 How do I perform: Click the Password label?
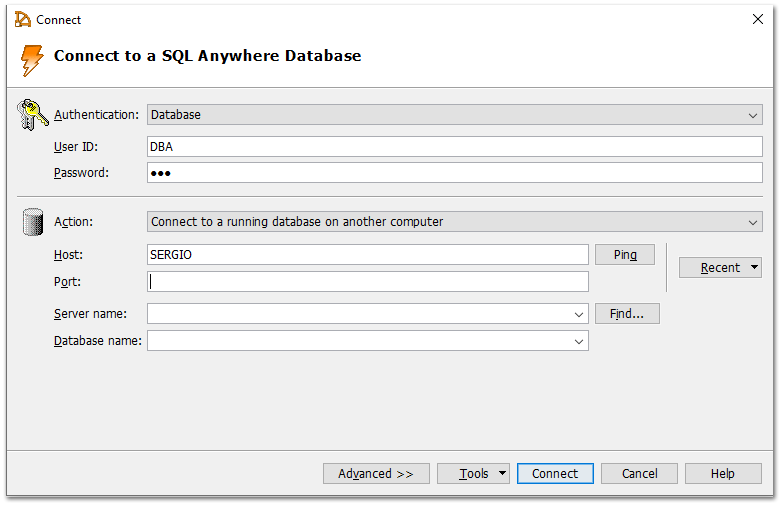[x=81, y=172]
